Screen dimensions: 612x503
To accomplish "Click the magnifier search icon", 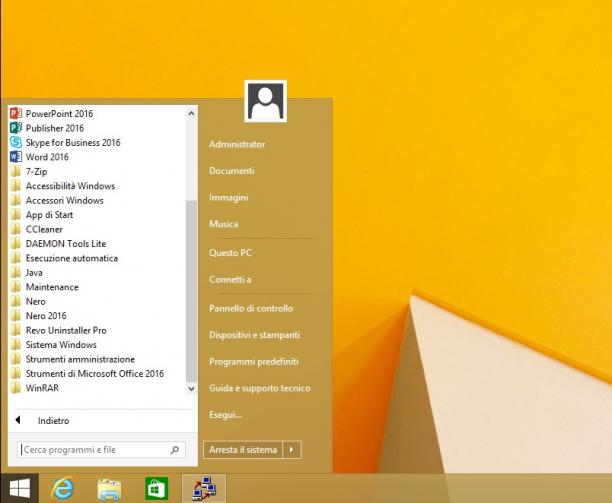I will (x=175, y=450).
